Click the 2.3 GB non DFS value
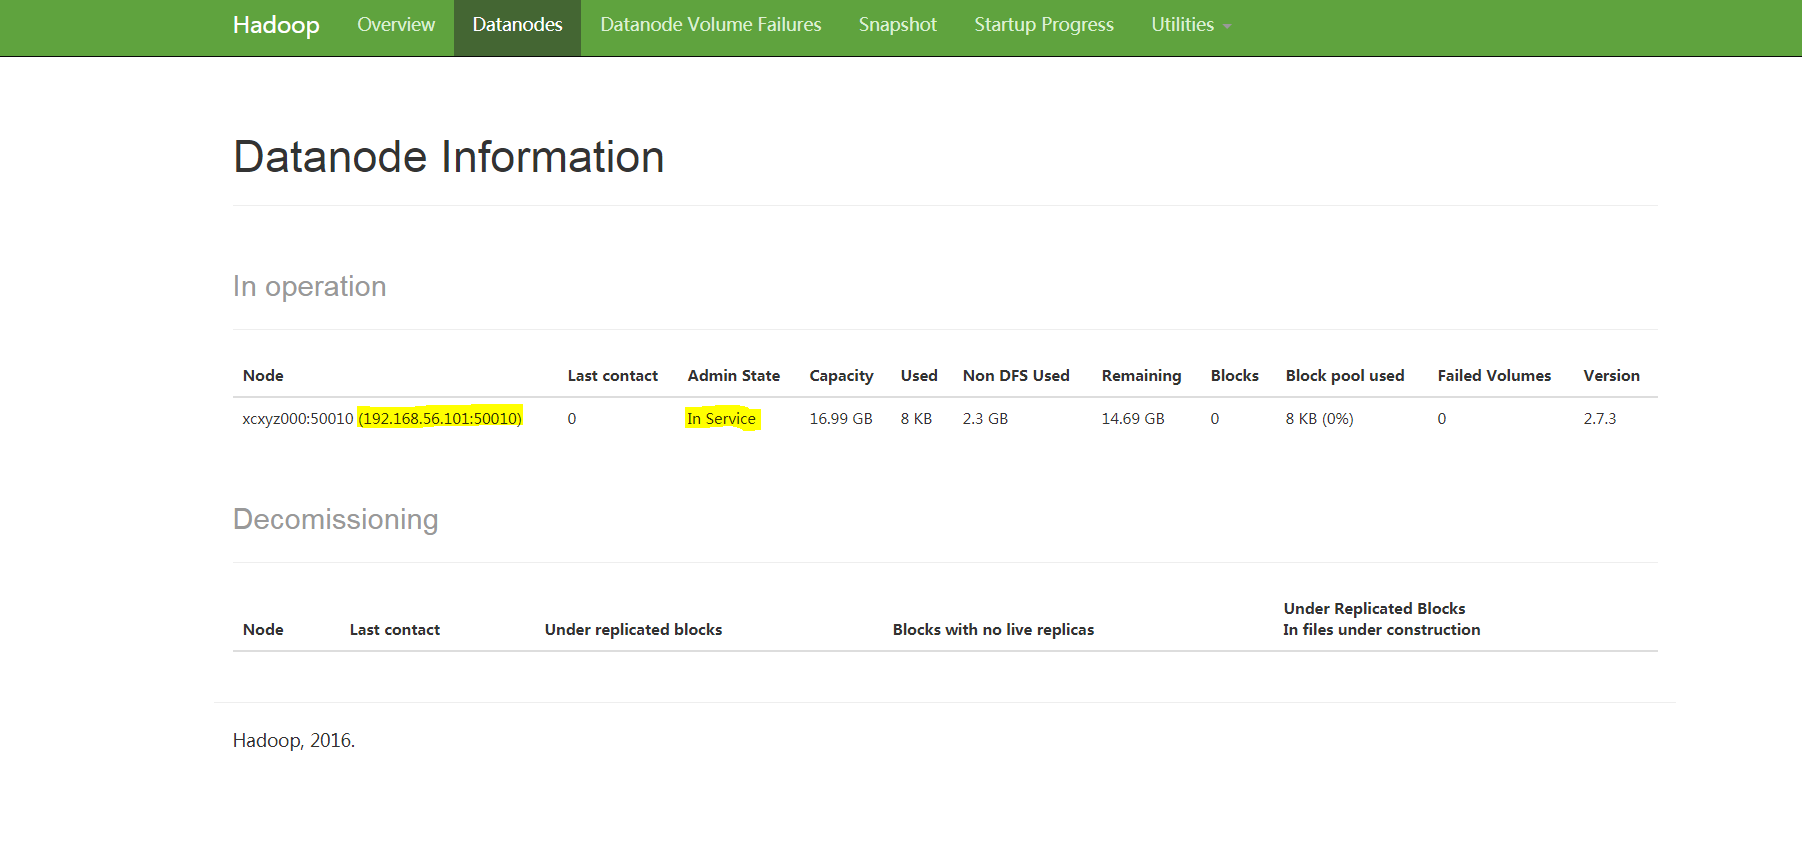Image resolution: width=1802 pixels, height=842 pixels. coord(985,419)
